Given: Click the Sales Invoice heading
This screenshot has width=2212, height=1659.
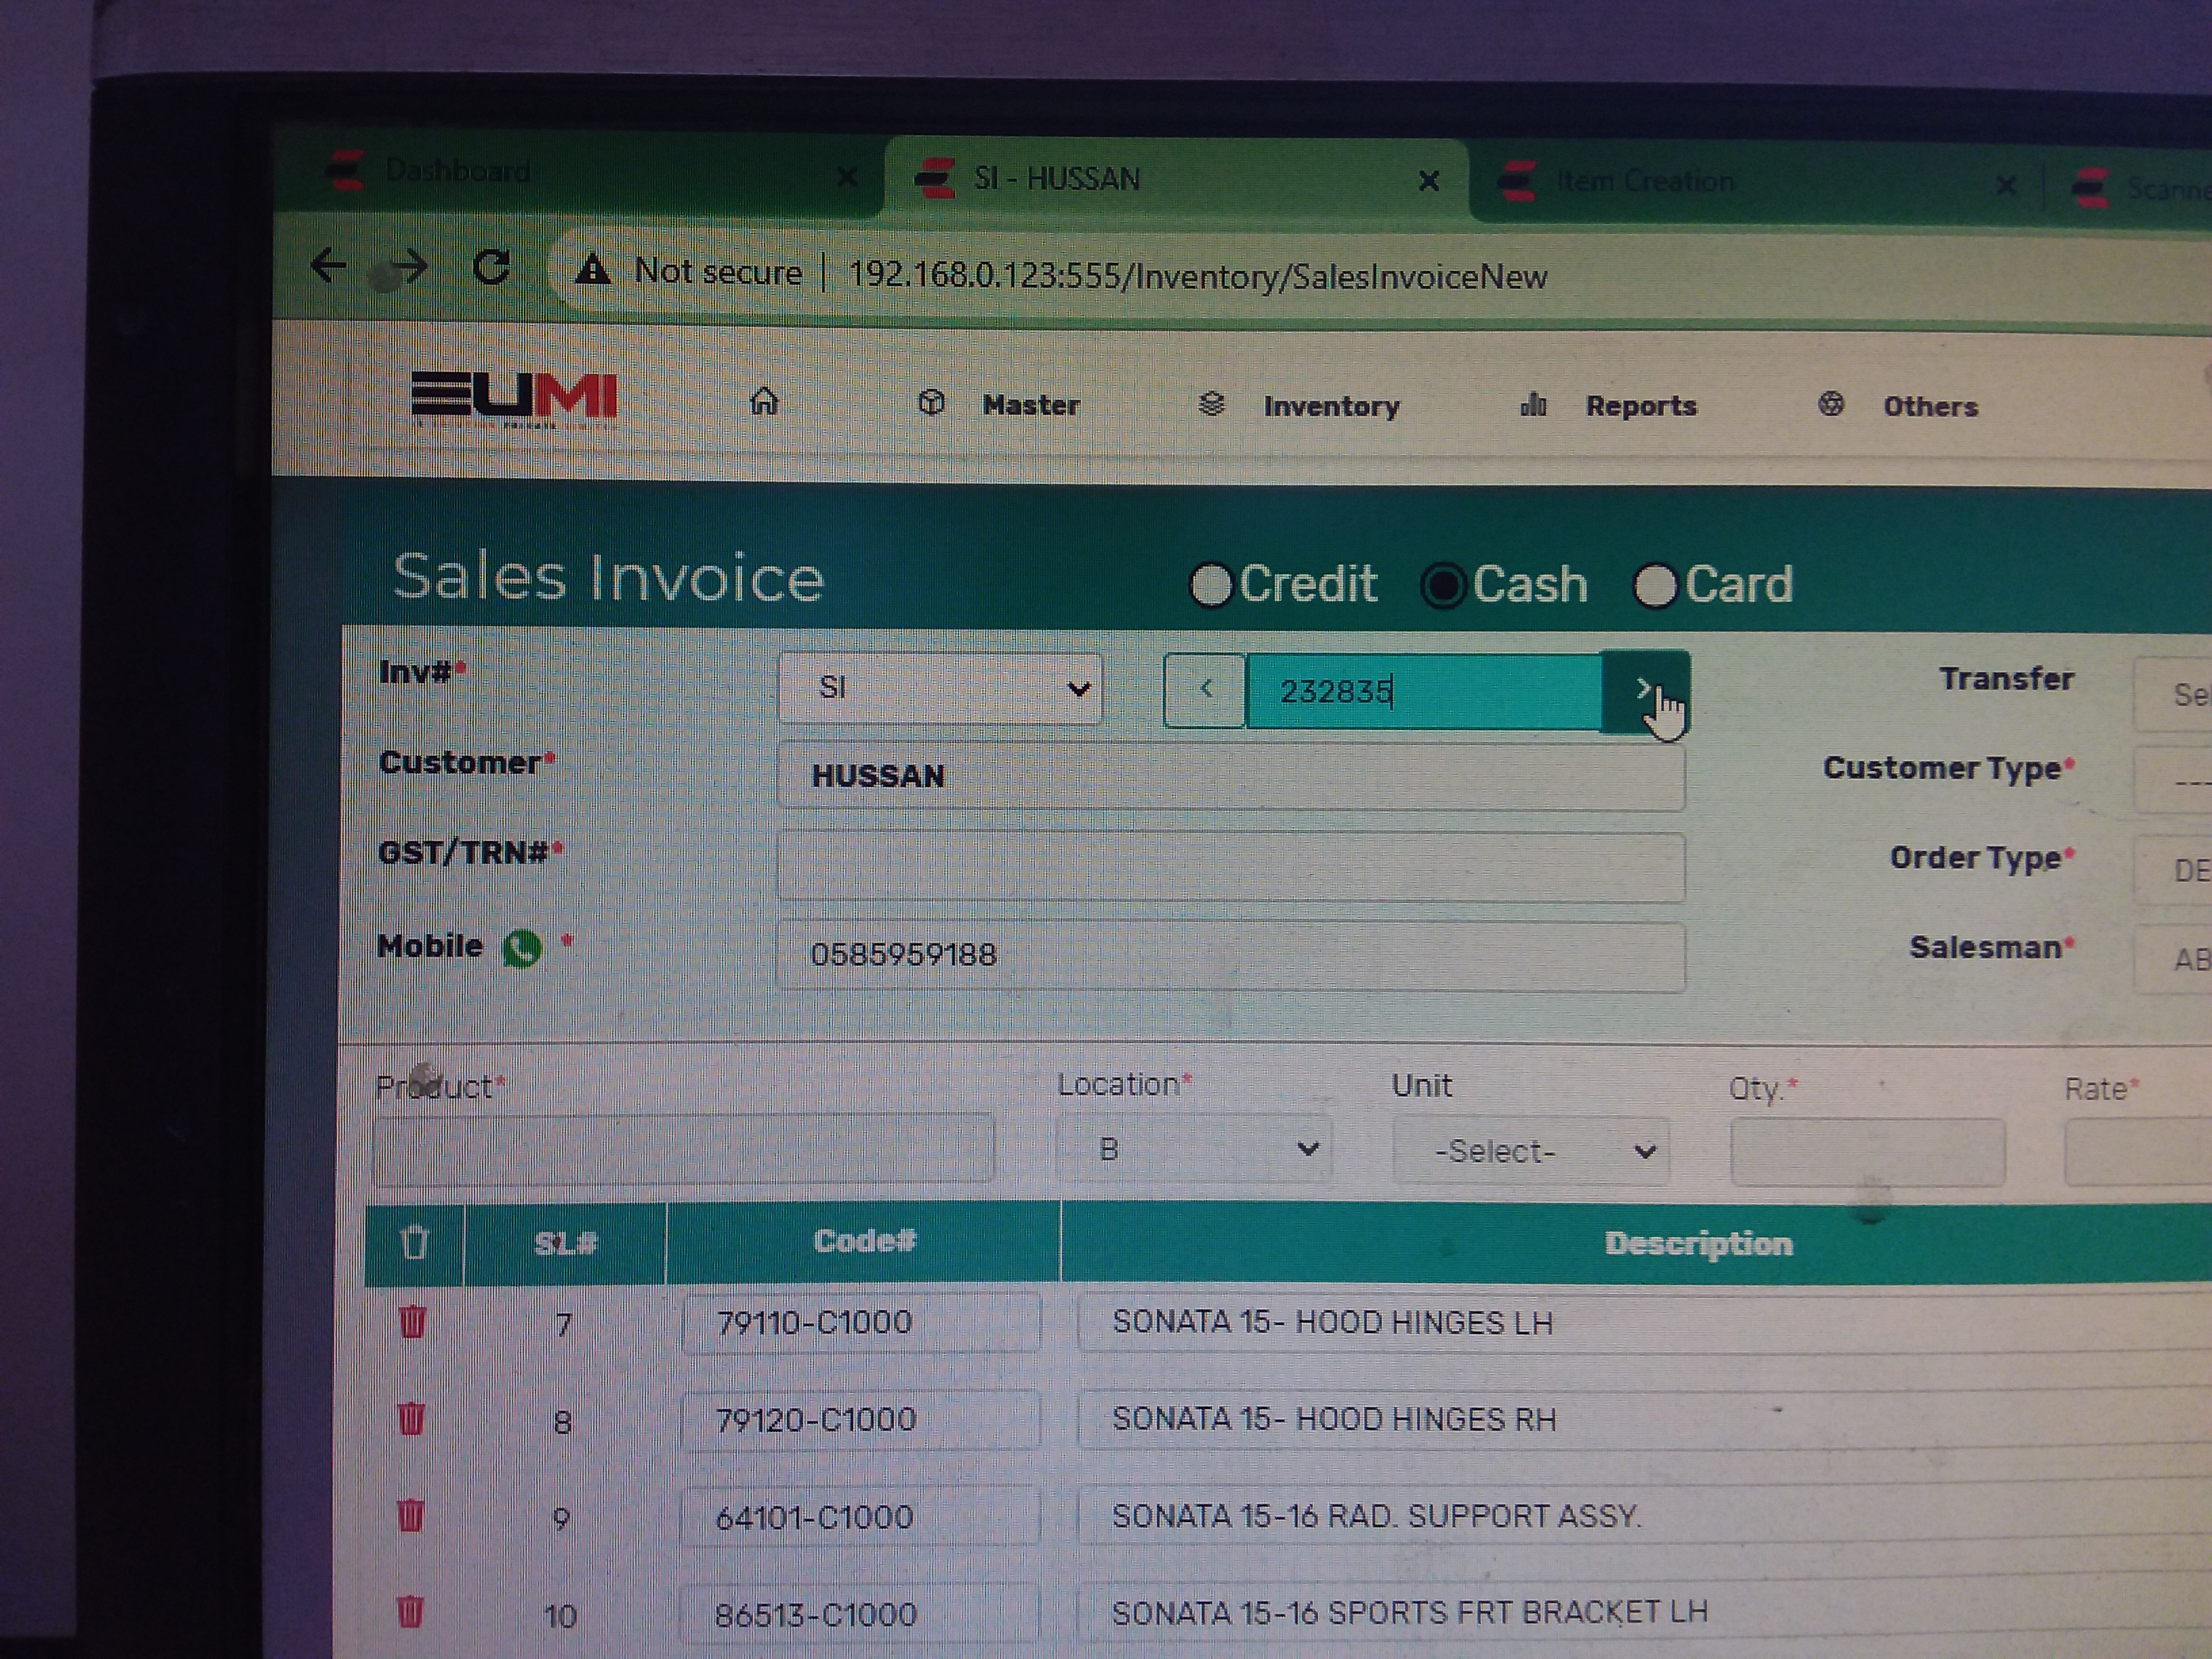Looking at the screenshot, I should (x=608, y=578).
